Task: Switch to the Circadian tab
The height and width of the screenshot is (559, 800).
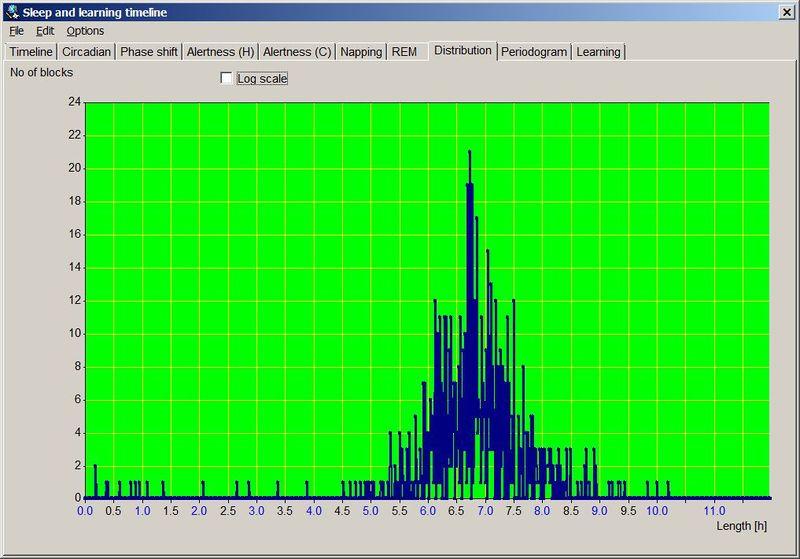Action: pyautogui.click(x=86, y=52)
